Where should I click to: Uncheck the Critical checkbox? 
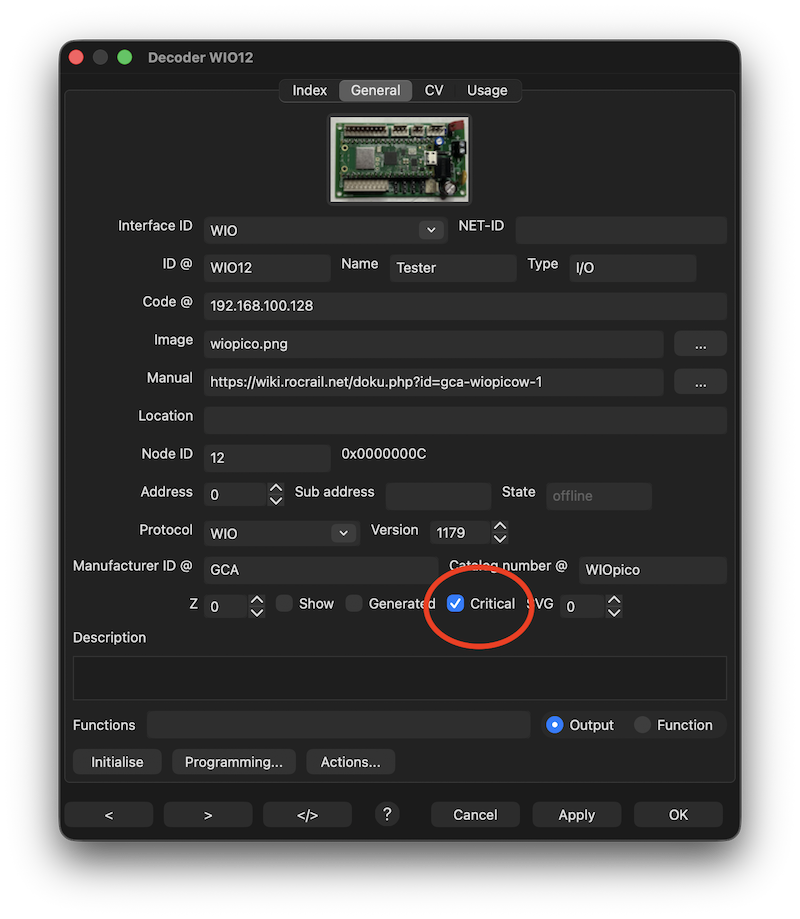coord(456,604)
